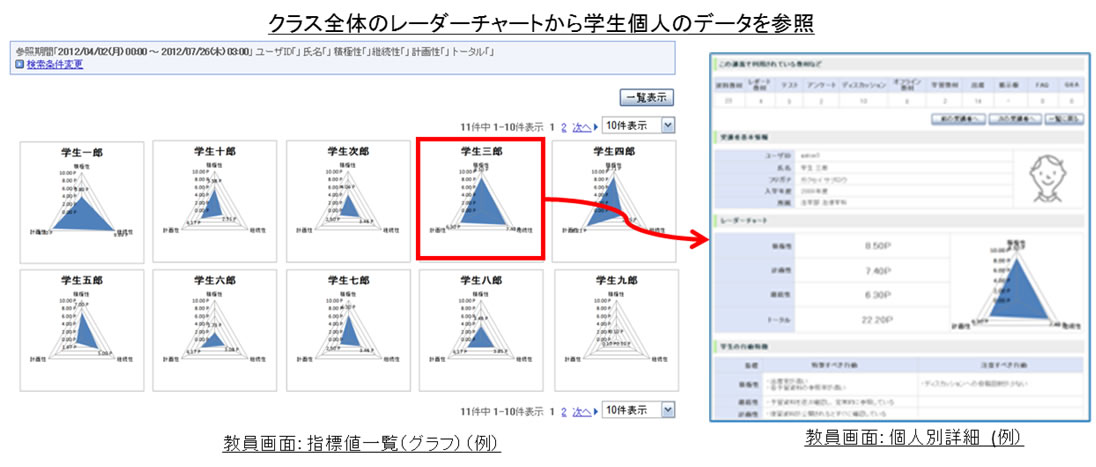View 学生六郎 radar chart card
Image resolution: width=1096 pixels, height=467 pixels.
click(x=214, y=329)
